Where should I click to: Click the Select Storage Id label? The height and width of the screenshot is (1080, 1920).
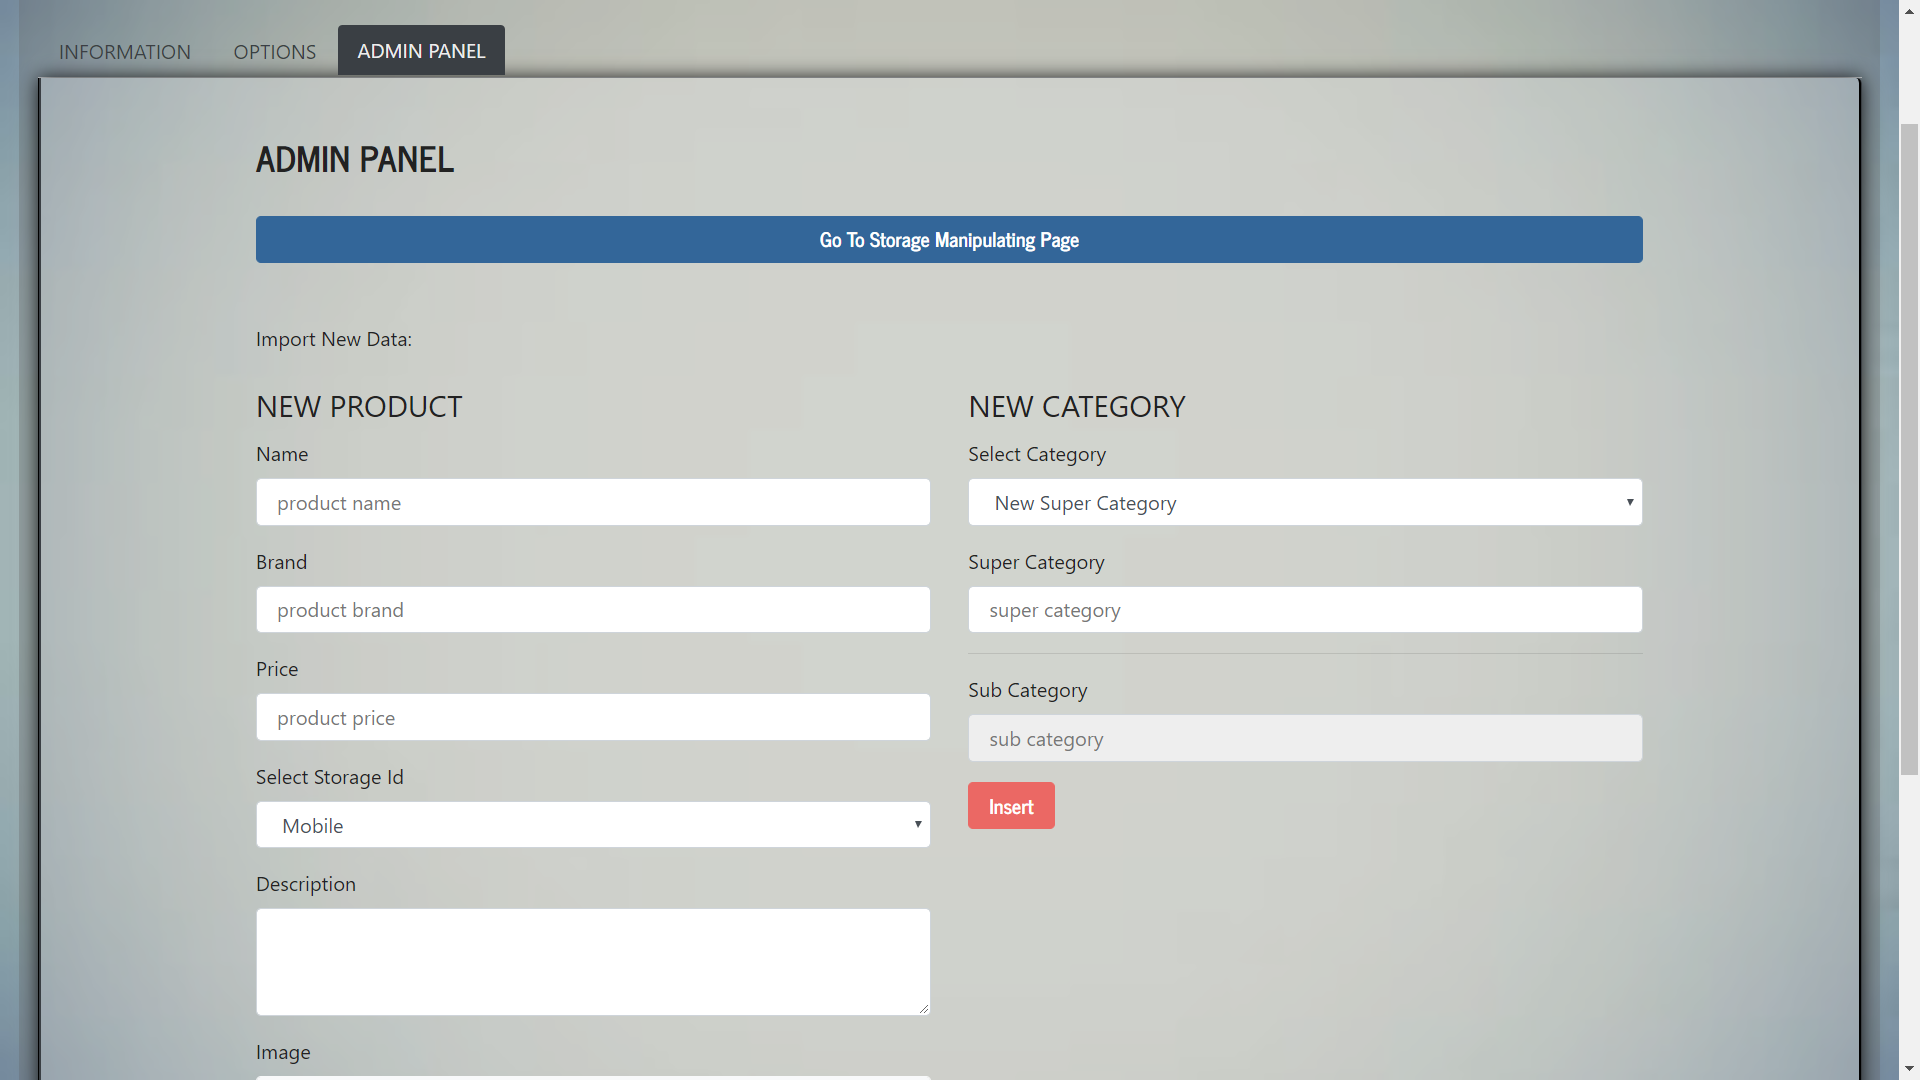(x=330, y=777)
